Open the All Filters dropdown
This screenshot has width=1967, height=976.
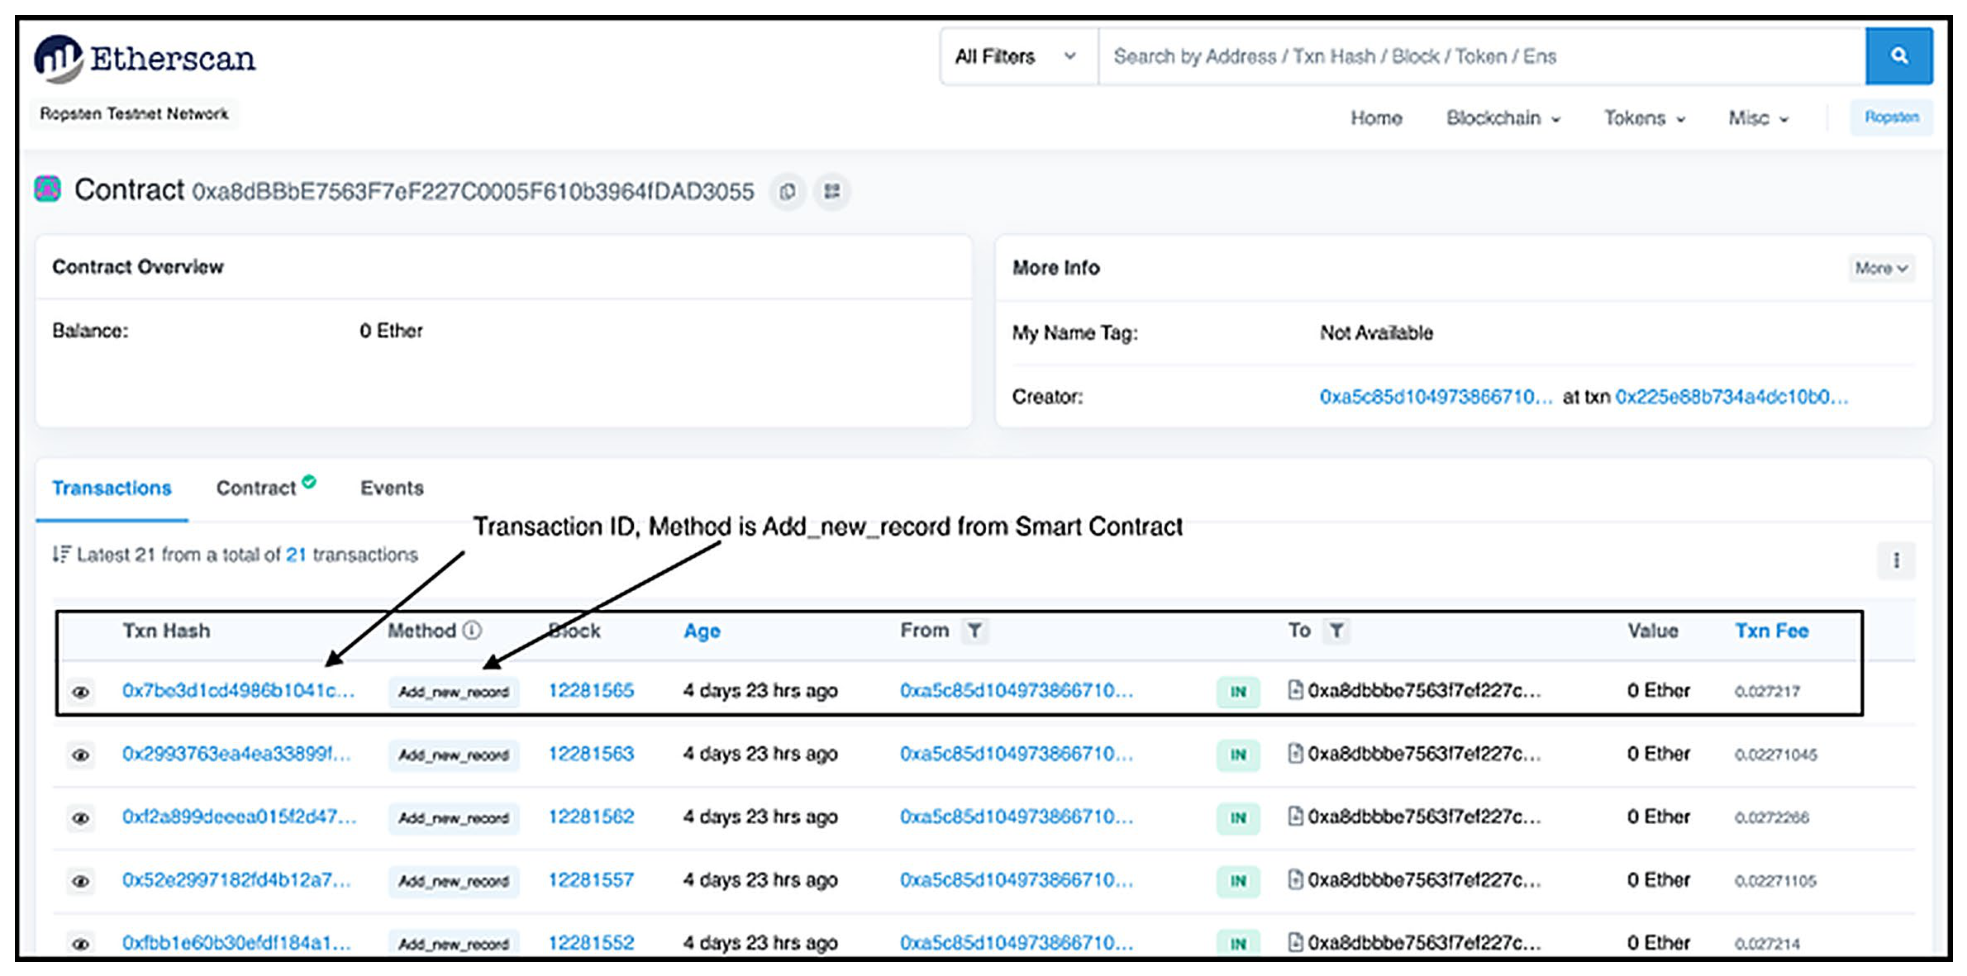point(1019,56)
